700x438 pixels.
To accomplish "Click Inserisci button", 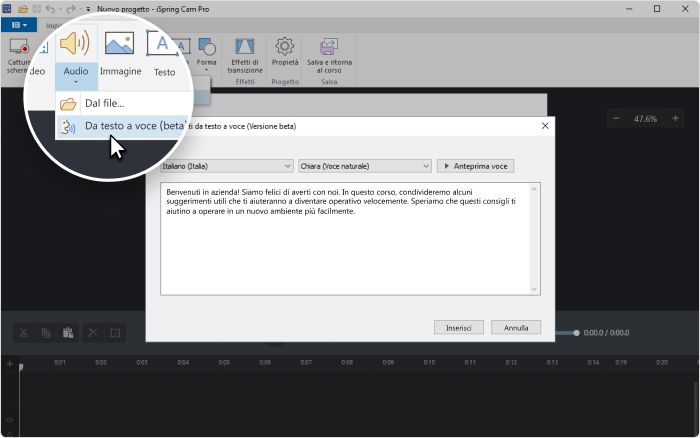I will (458, 327).
